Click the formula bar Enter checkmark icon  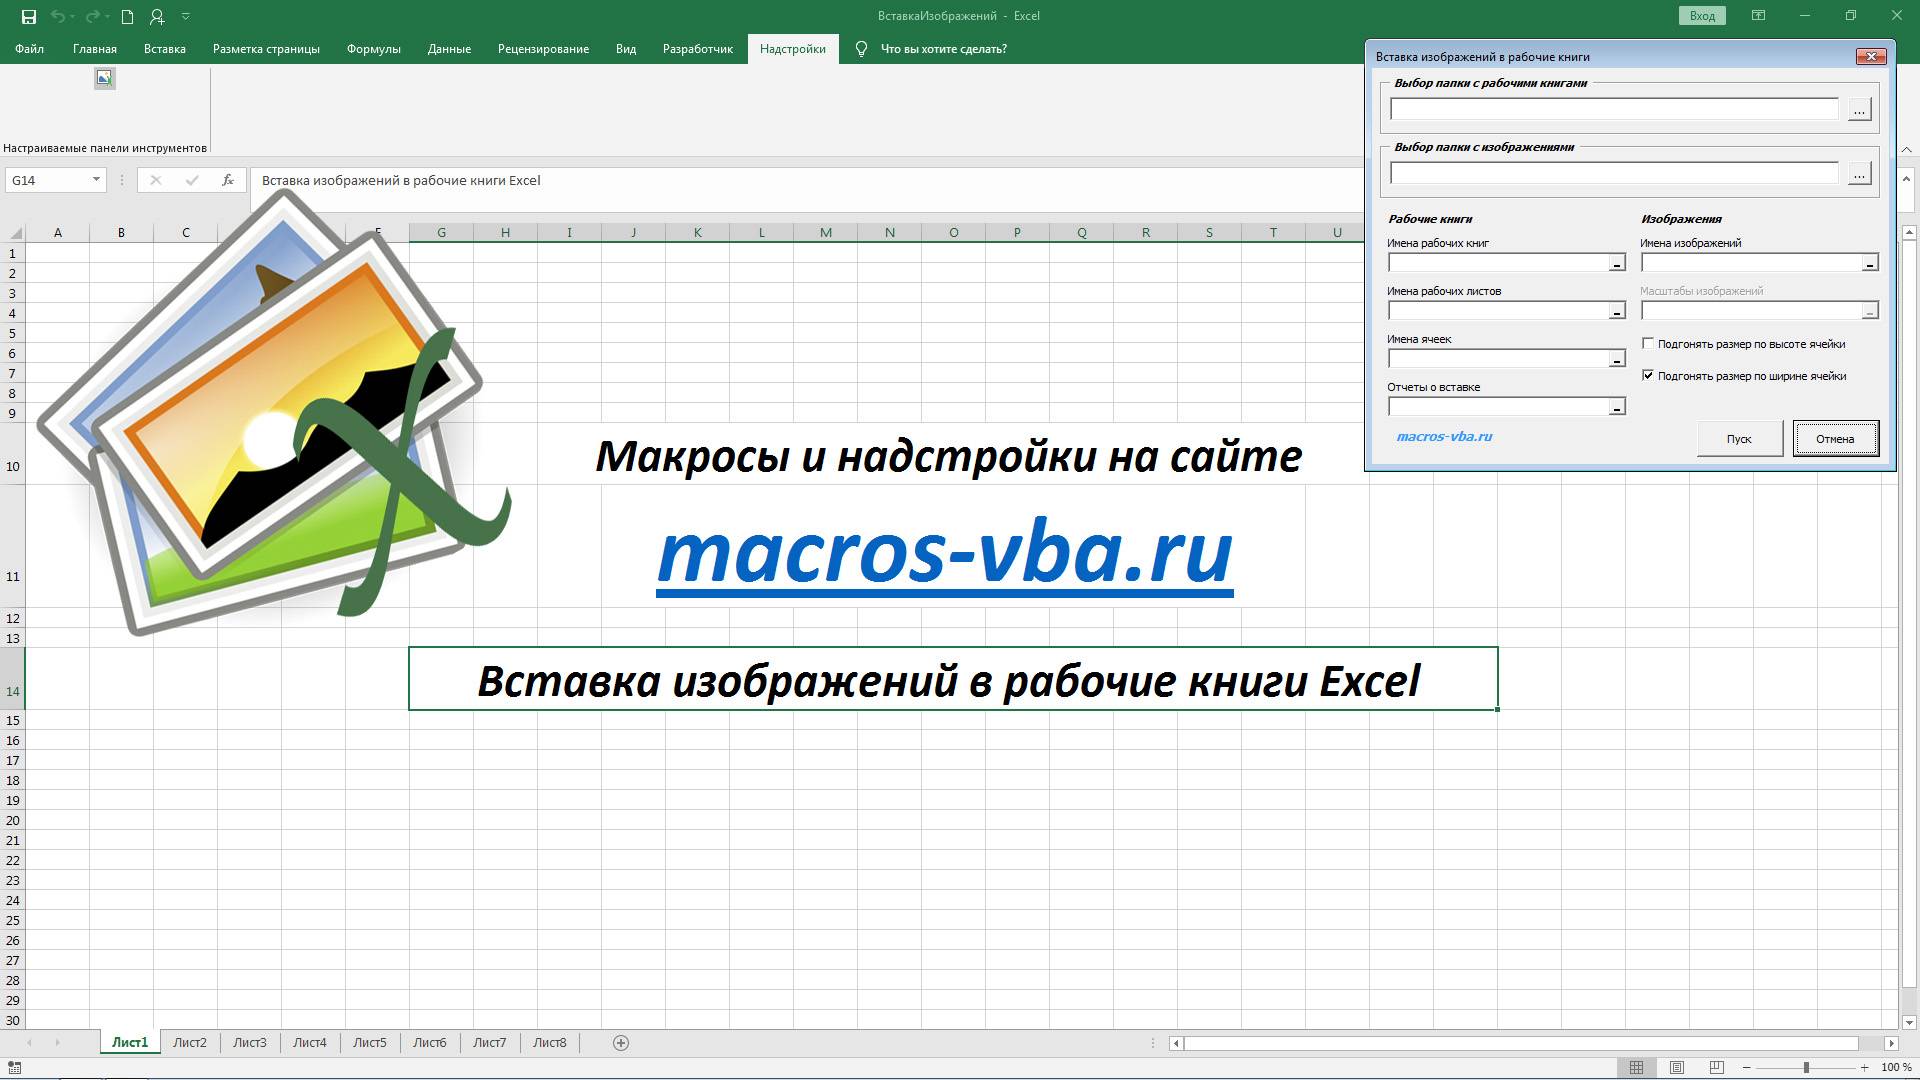coord(192,180)
